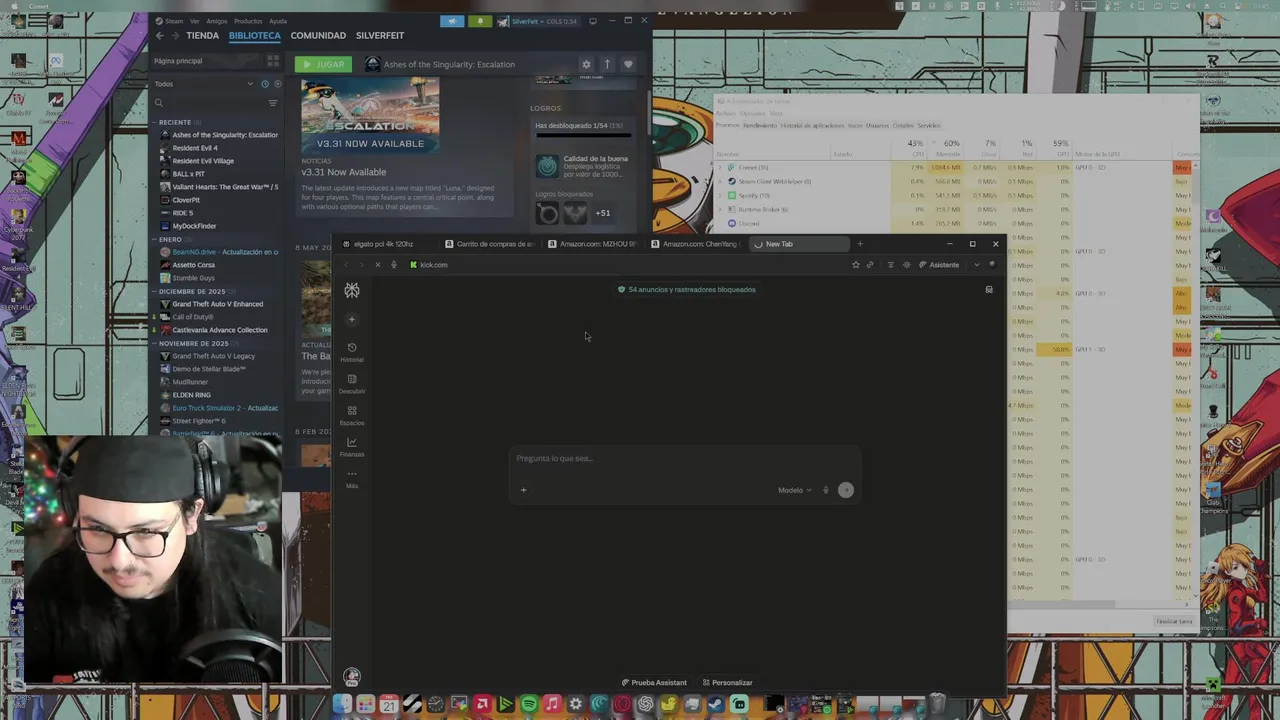Add game to favorites with the heart icon
The height and width of the screenshot is (720, 1280).
(x=628, y=64)
